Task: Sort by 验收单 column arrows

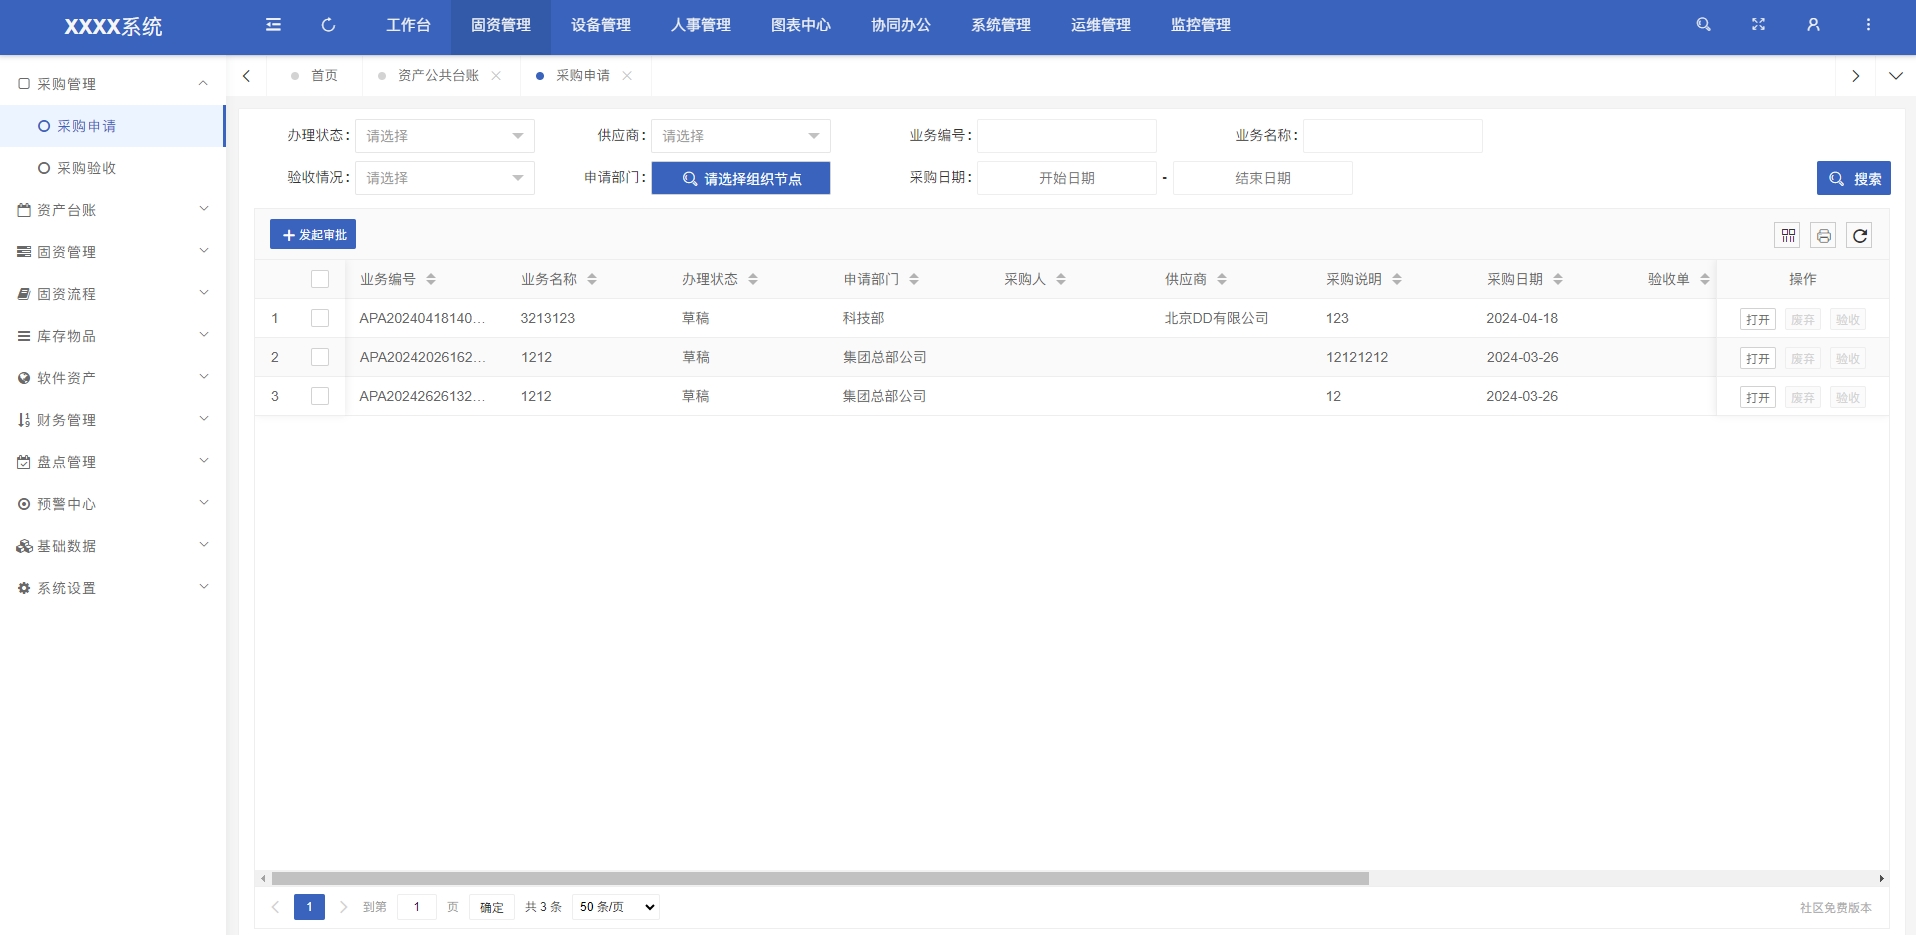Action: (1705, 279)
